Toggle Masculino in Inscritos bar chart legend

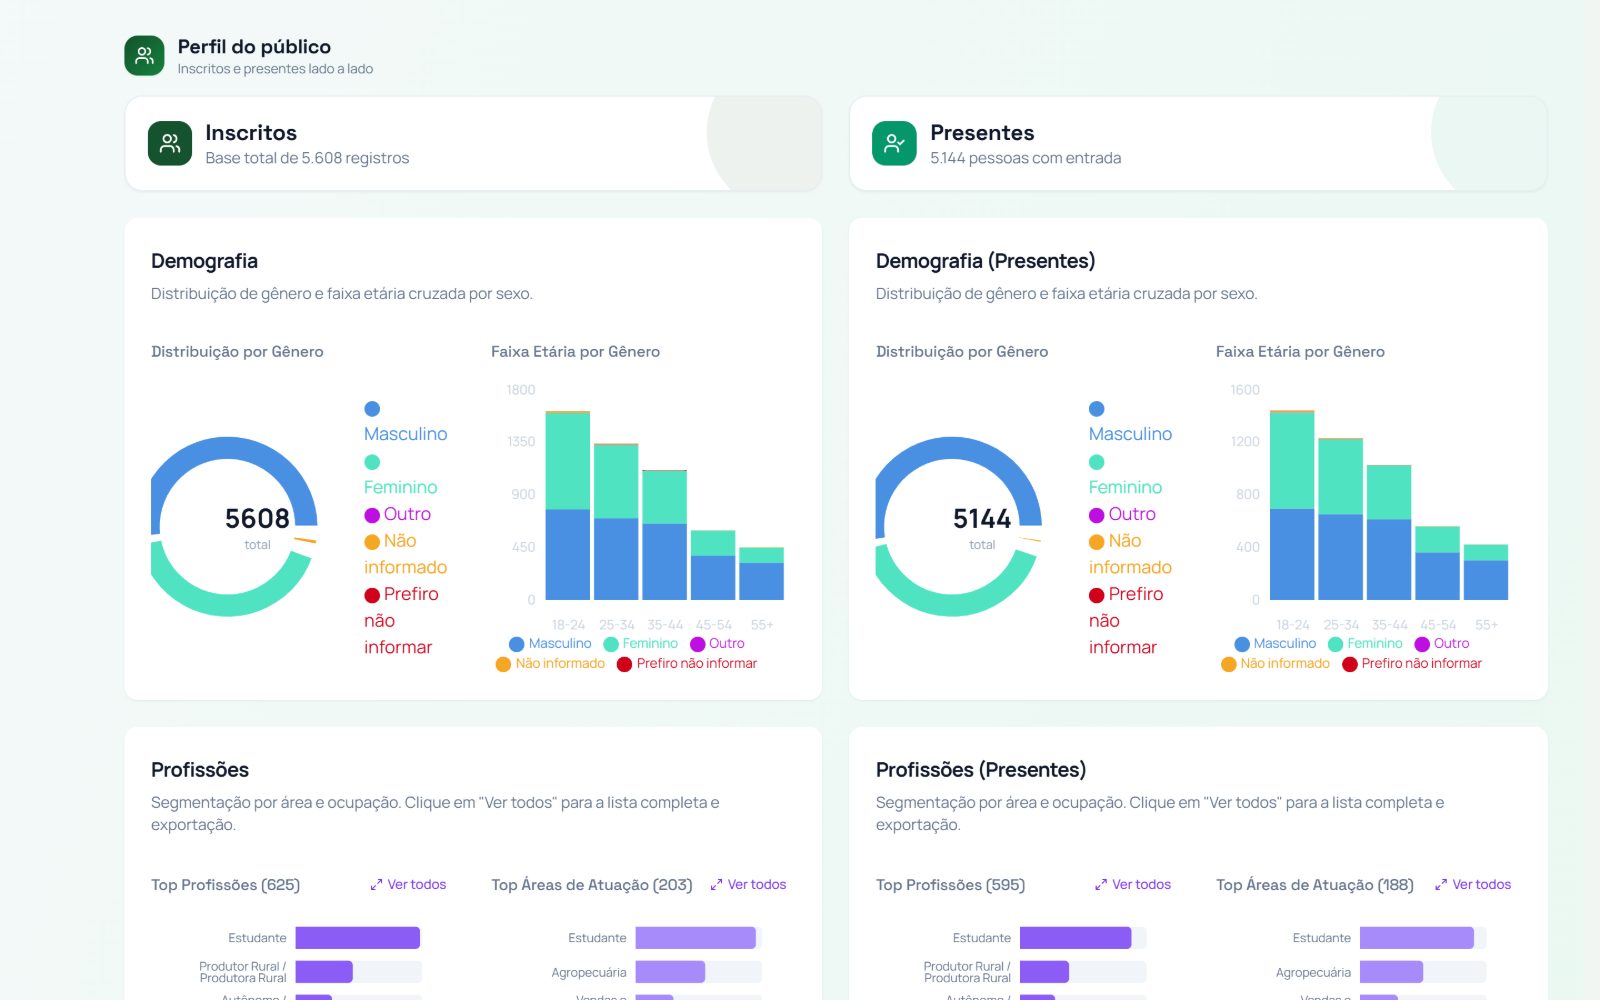550,644
